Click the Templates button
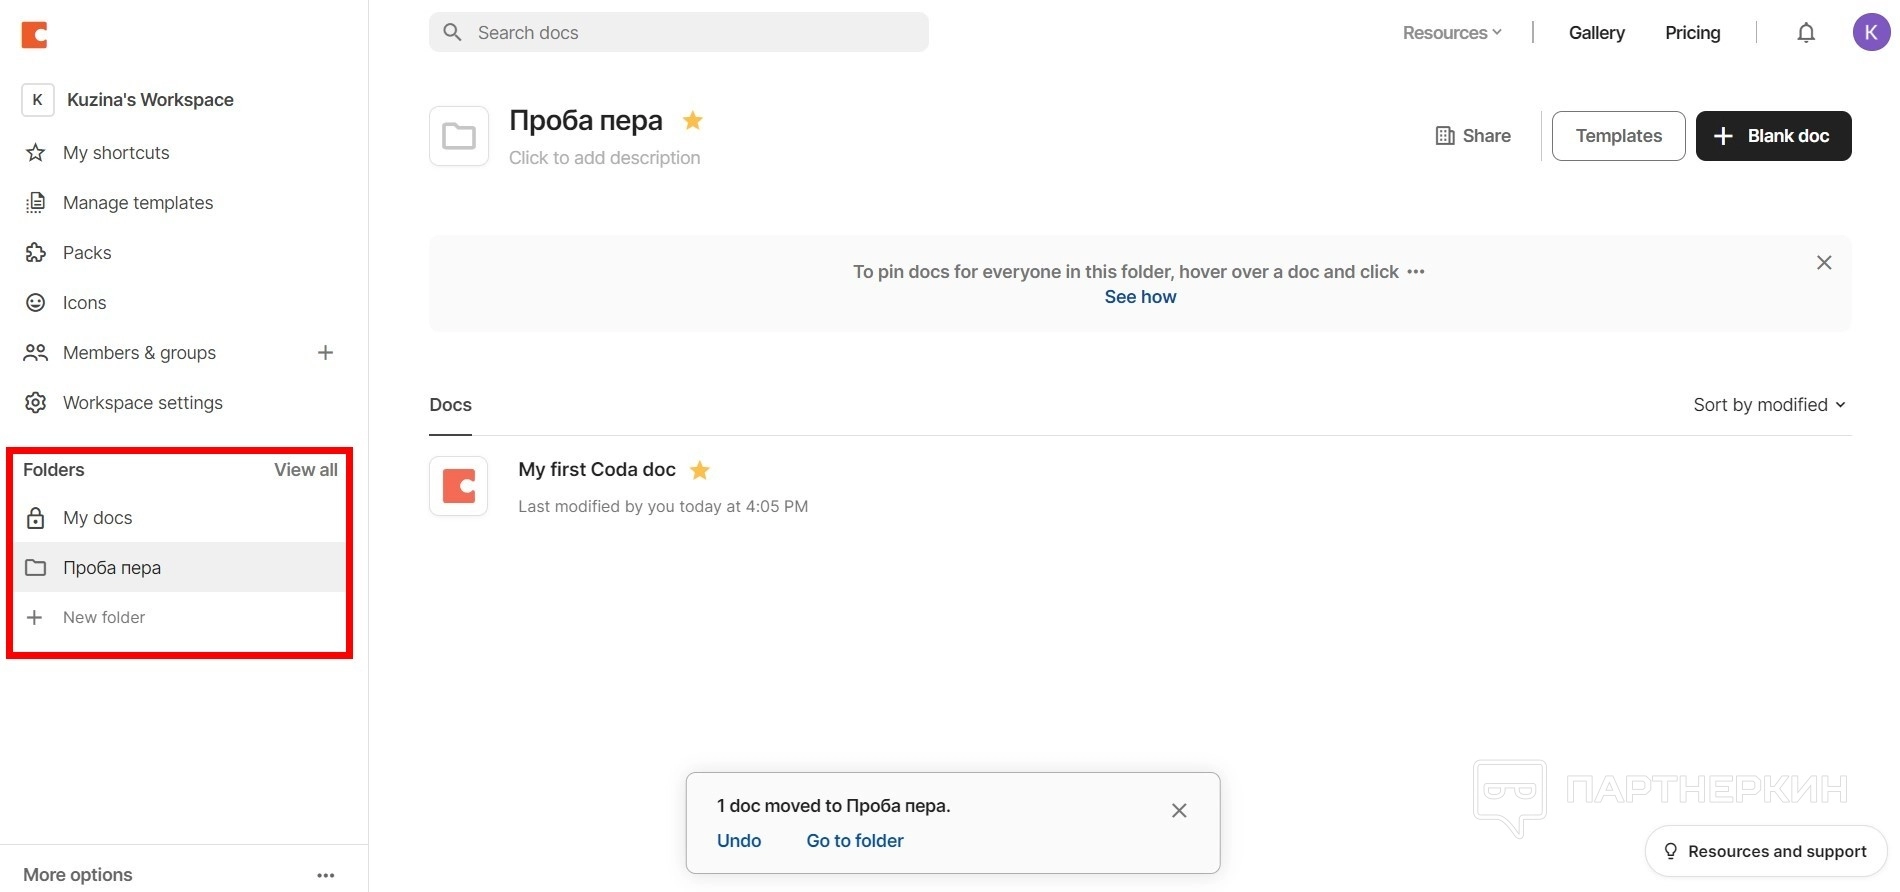 (x=1618, y=136)
